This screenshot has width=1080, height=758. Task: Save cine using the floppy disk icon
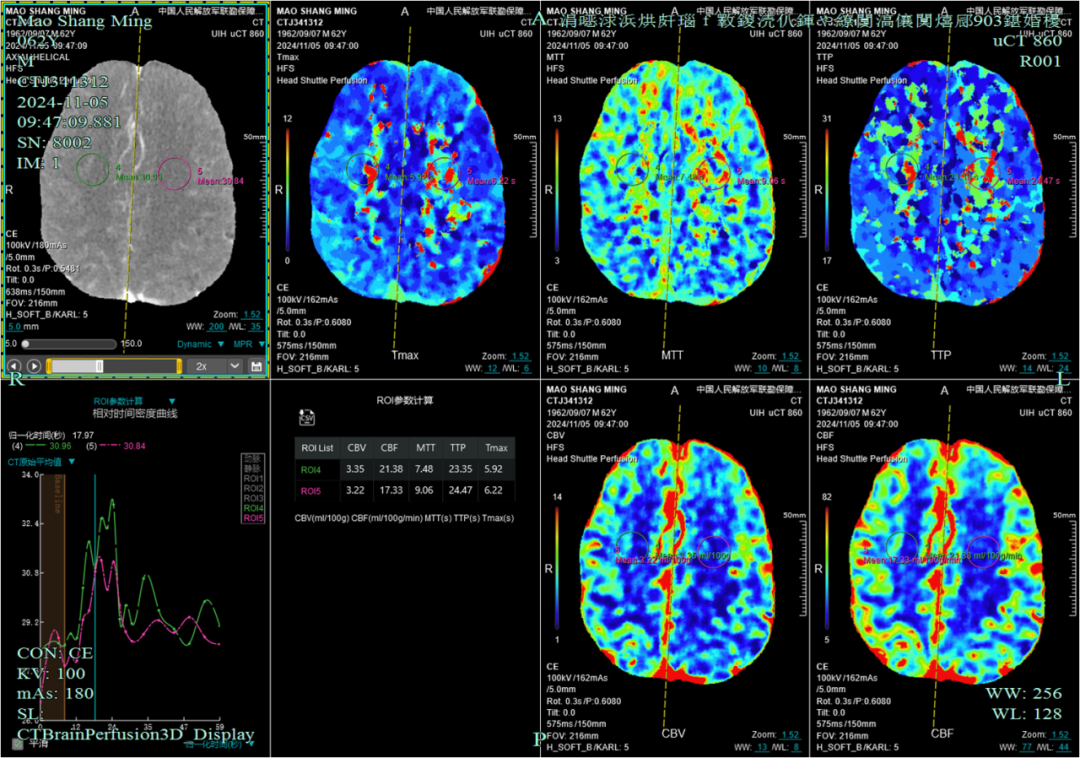[x=256, y=366]
